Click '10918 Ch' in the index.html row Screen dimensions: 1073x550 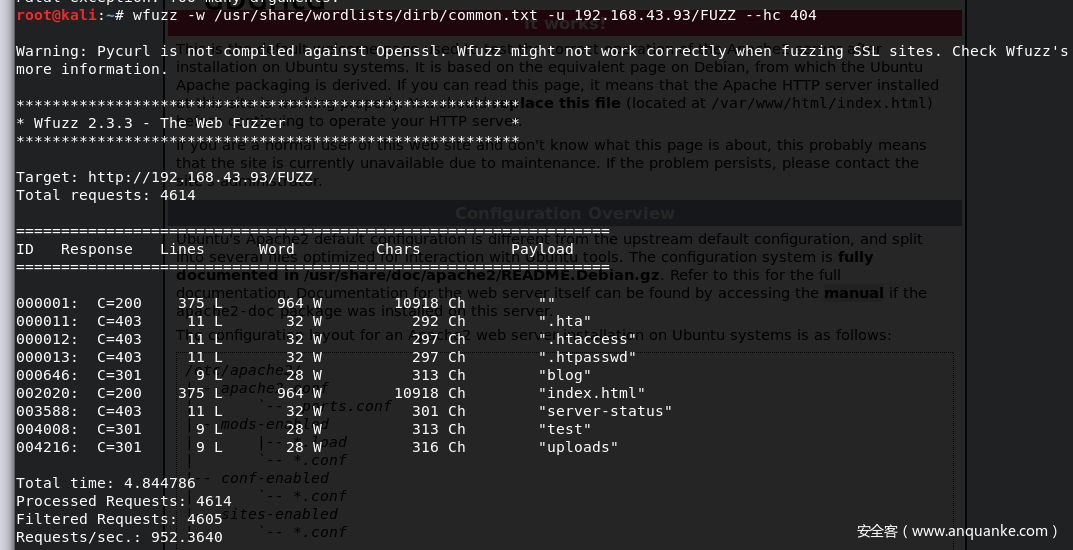coord(430,393)
